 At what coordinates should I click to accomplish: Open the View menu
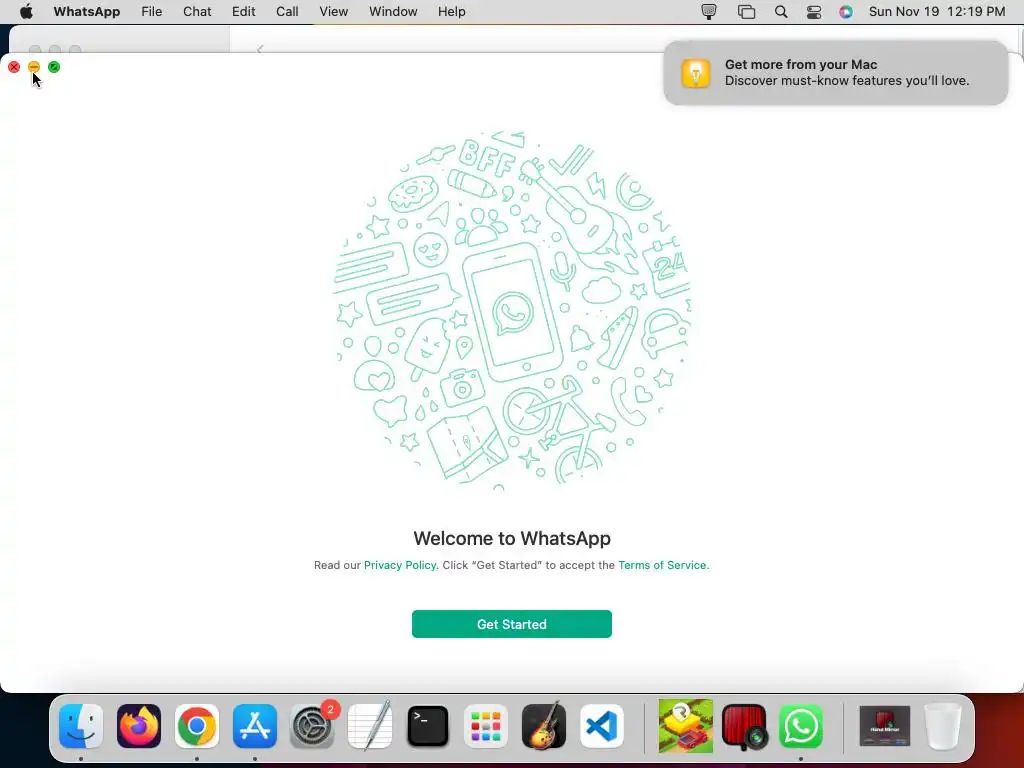click(333, 12)
